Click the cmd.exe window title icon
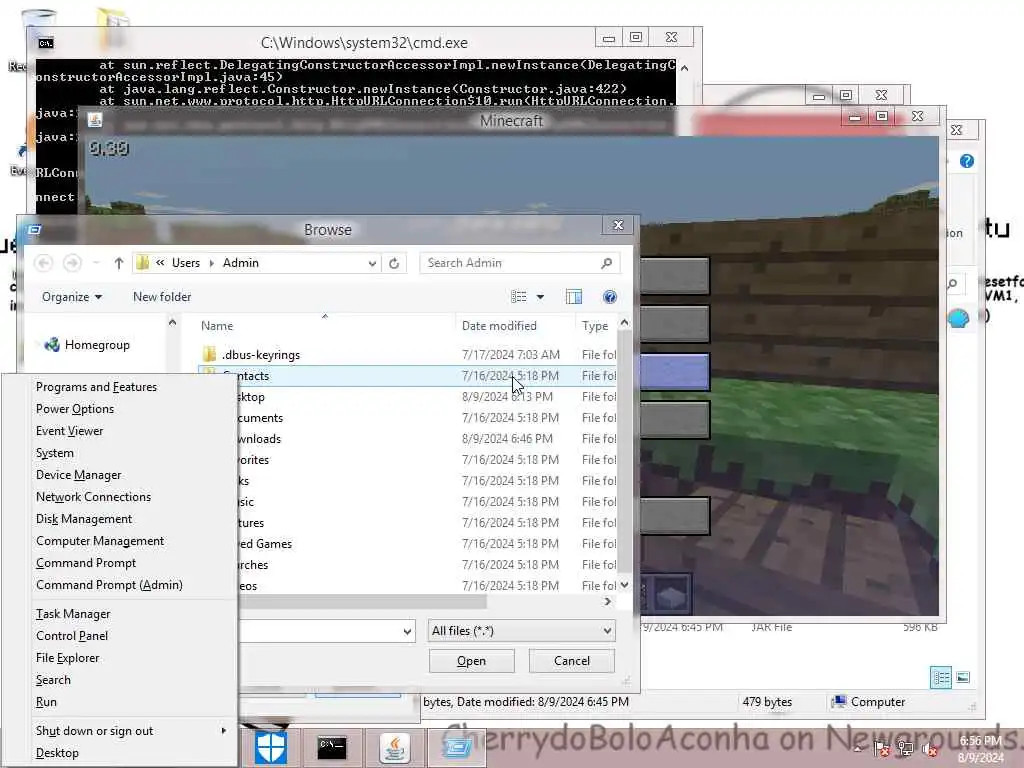This screenshot has height=768, width=1024. [x=45, y=43]
